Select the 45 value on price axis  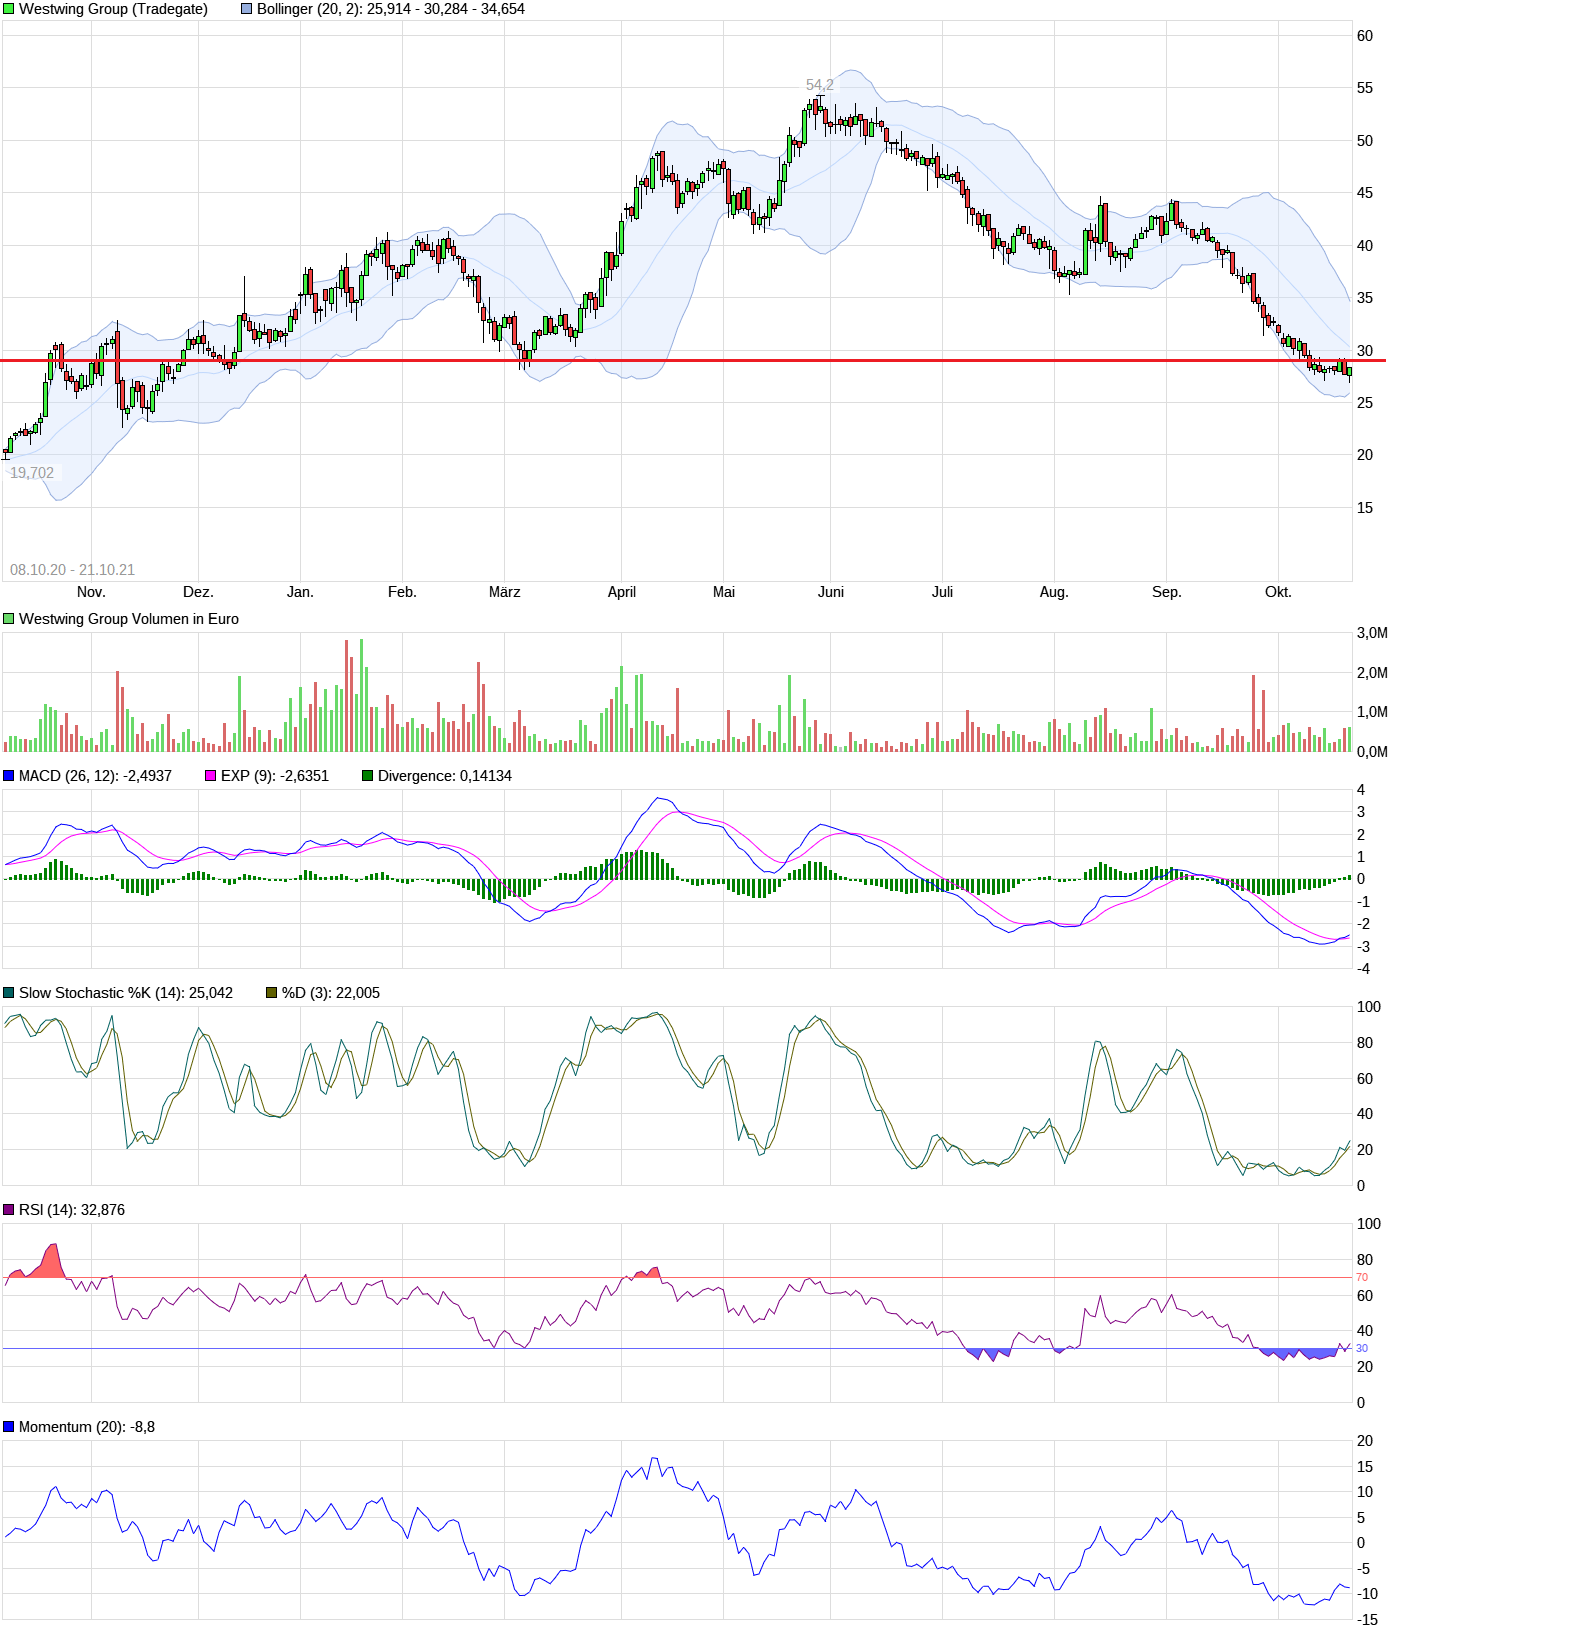click(1365, 193)
